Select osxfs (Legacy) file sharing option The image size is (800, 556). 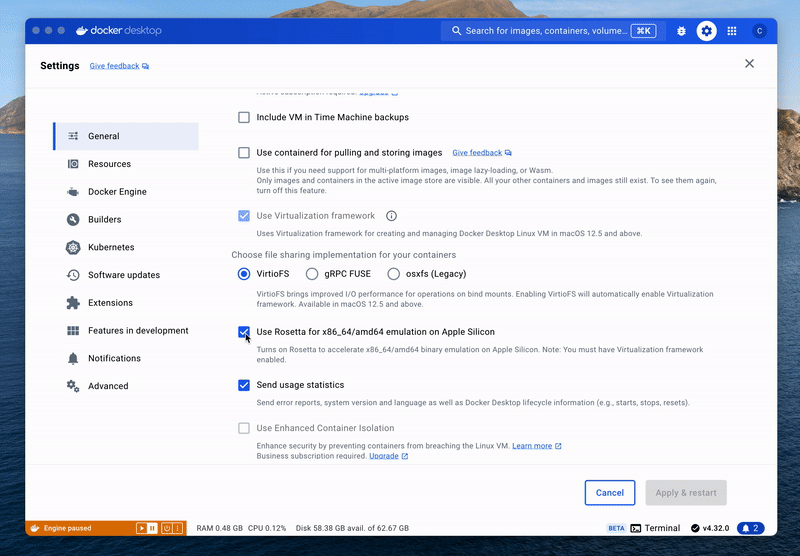coord(393,274)
